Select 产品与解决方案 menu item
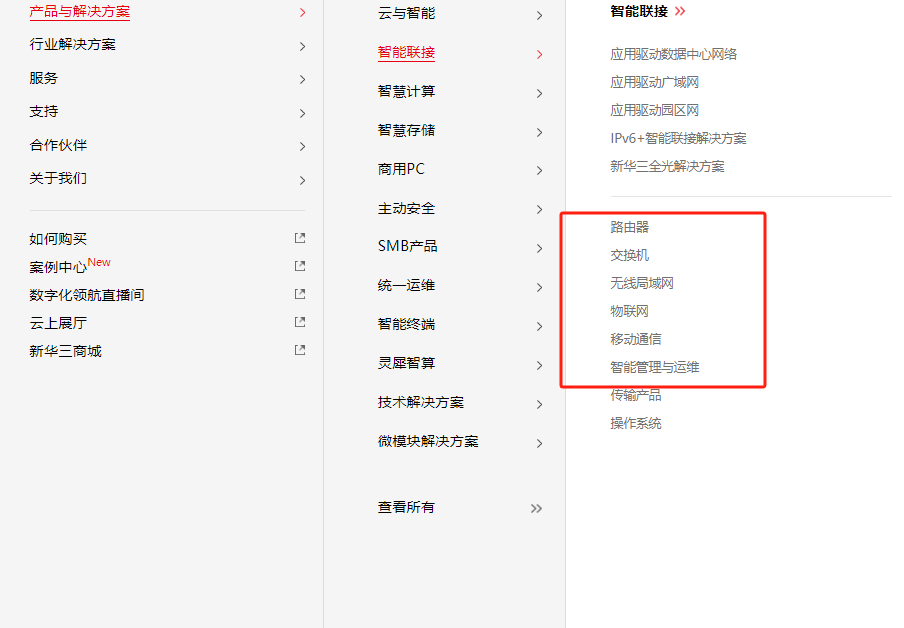The height and width of the screenshot is (628, 904). point(80,12)
